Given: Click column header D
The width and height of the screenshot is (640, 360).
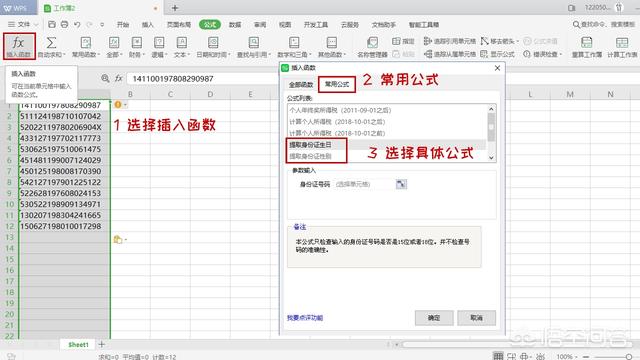Looking at the screenshot, I should (210, 94).
